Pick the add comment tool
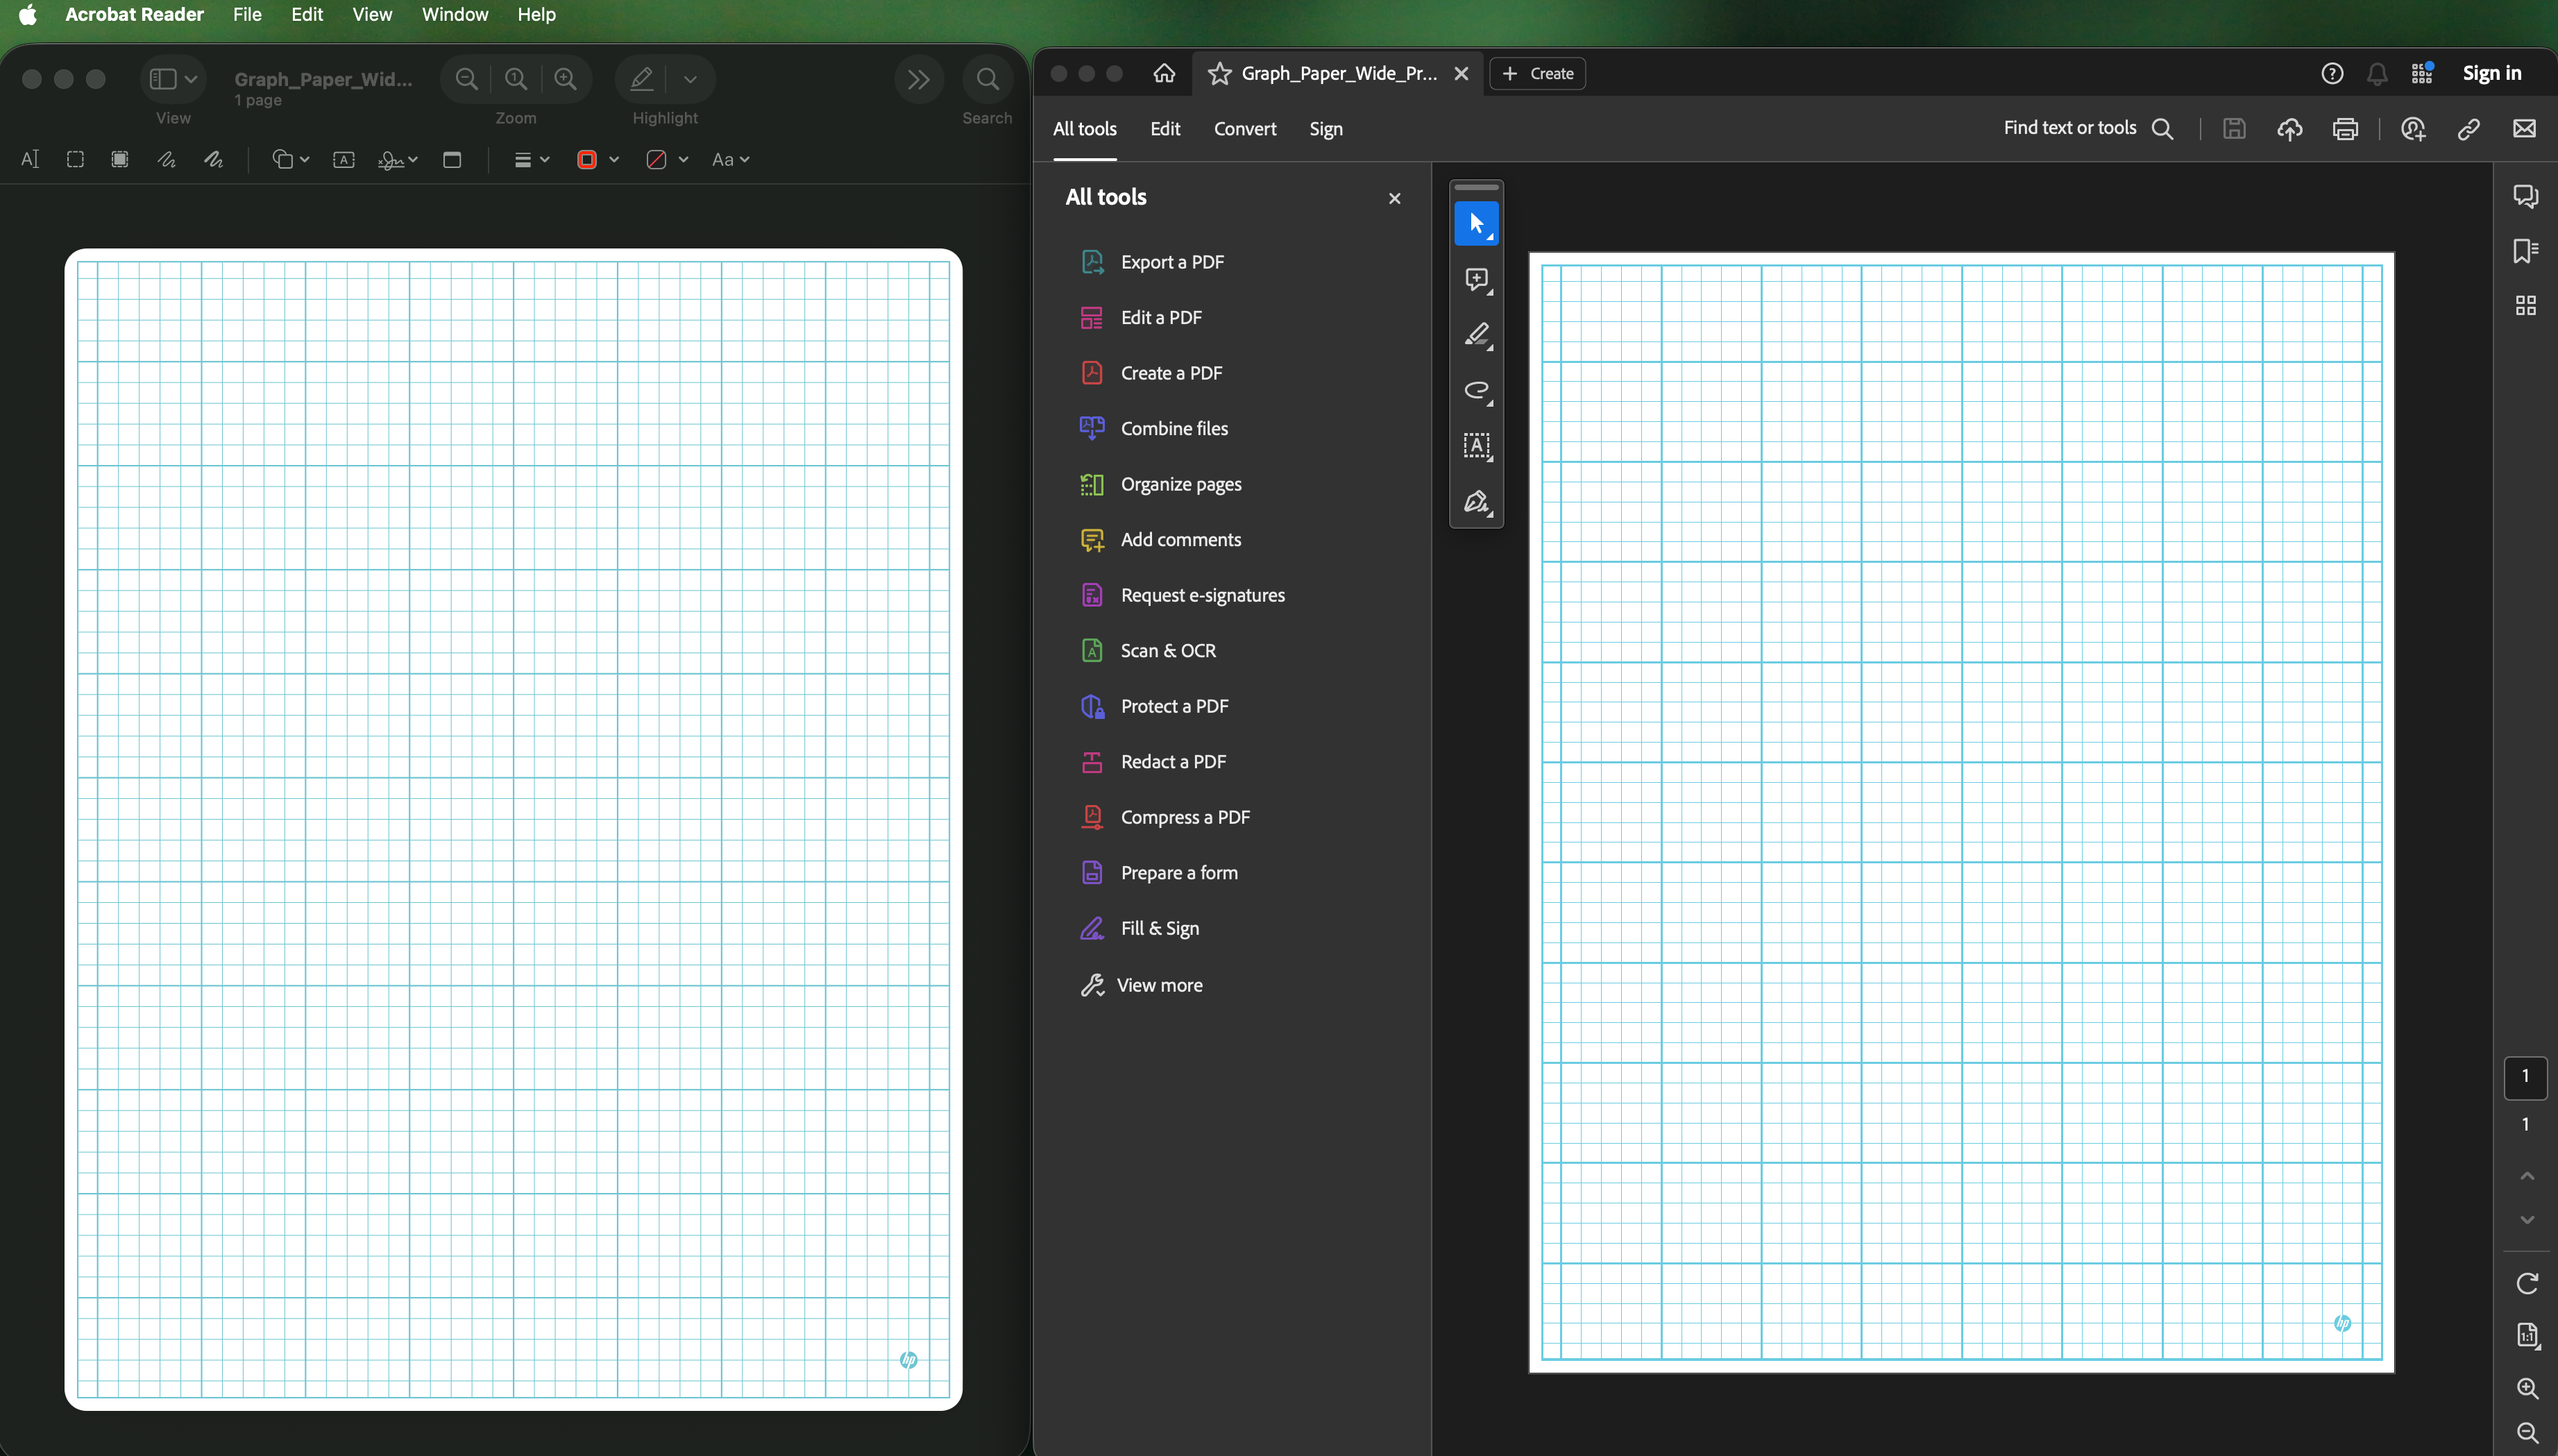The width and height of the screenshot is (2558, 1456). click(x=1476, y=279)
